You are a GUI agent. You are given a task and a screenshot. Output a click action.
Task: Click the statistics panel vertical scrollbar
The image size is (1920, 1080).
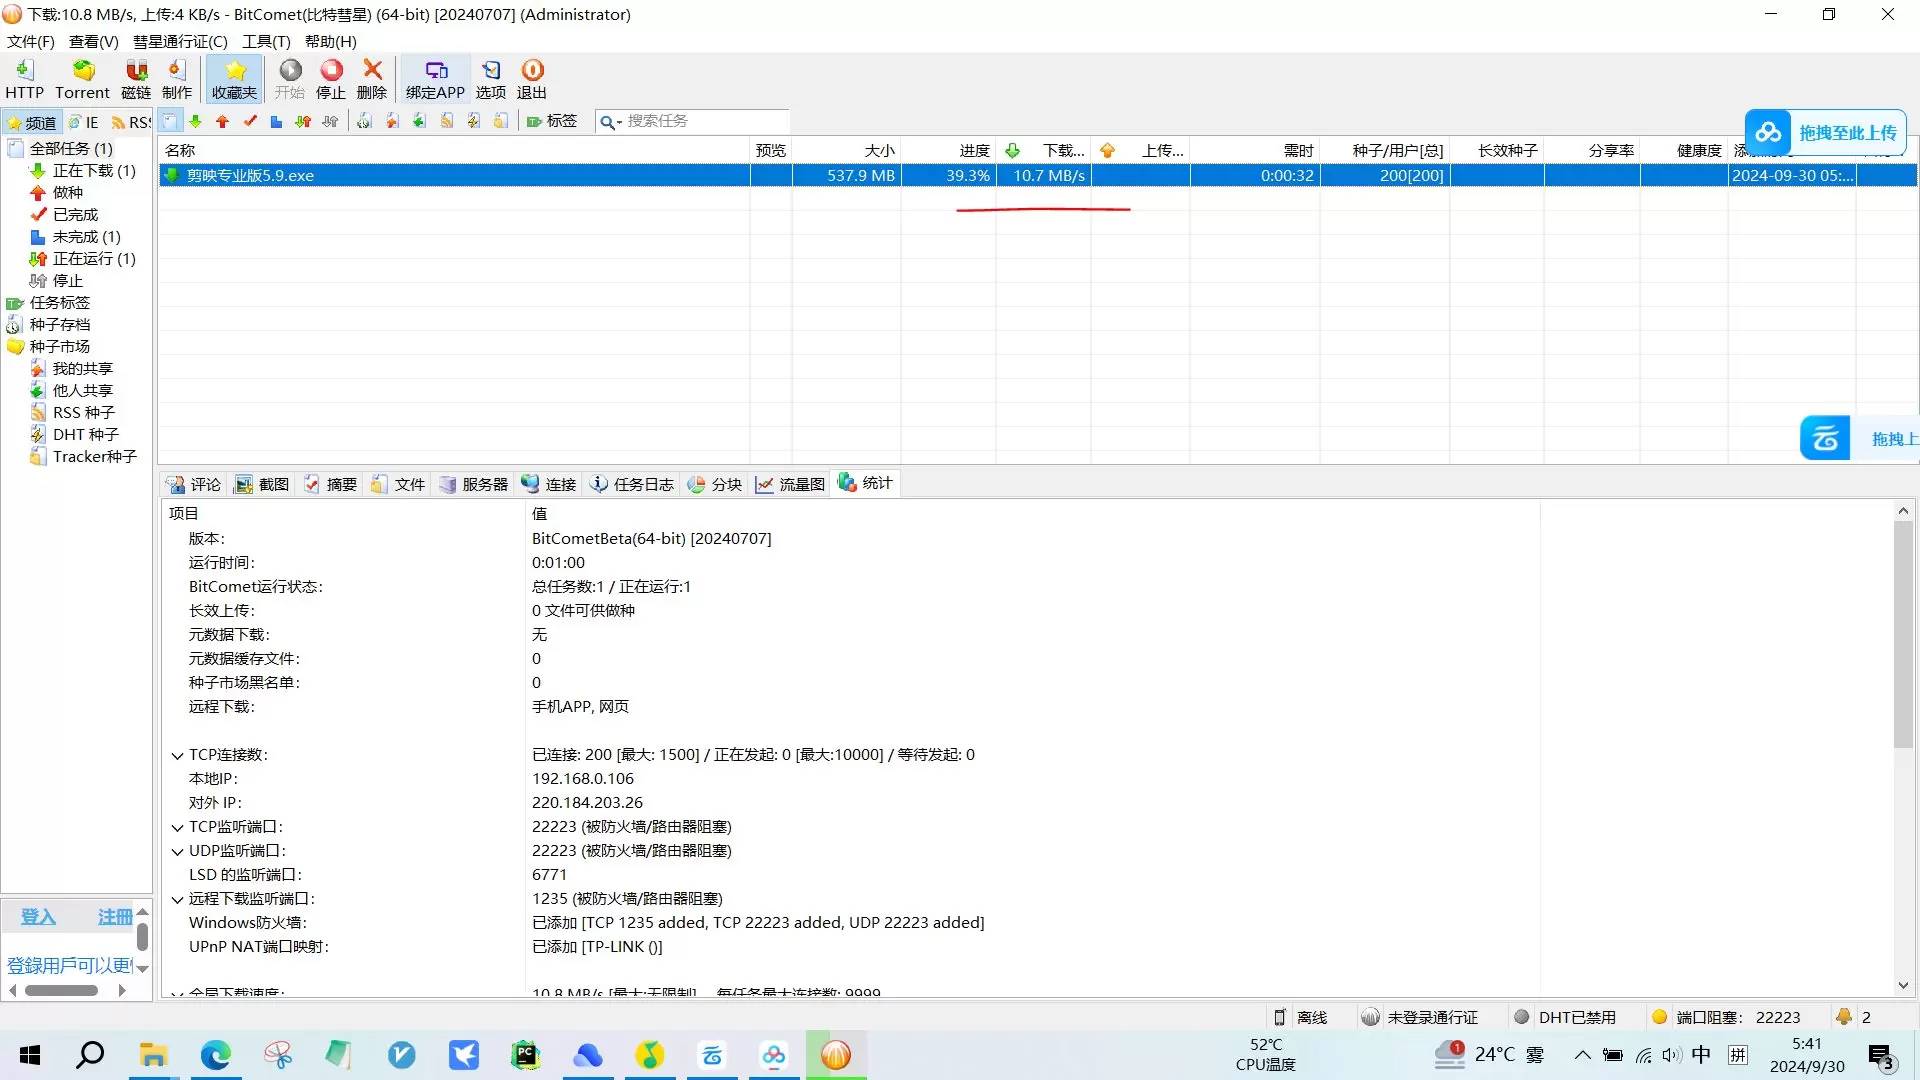[x=1903, y=635]
